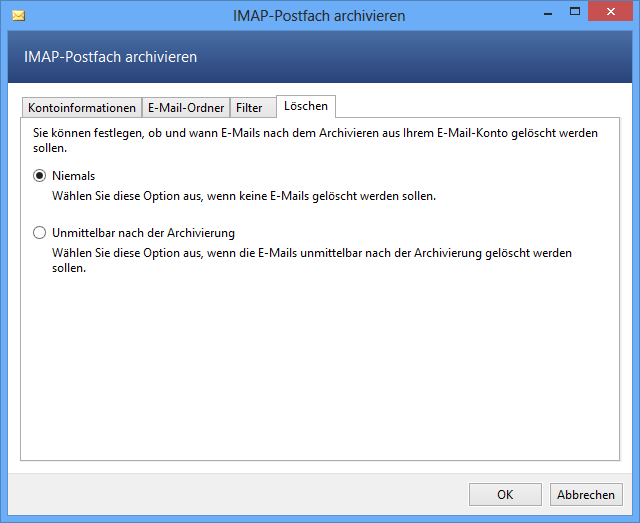Cancel the dialog with Abbrechen
The image size is (640, 523).
[x=586, y=494]
